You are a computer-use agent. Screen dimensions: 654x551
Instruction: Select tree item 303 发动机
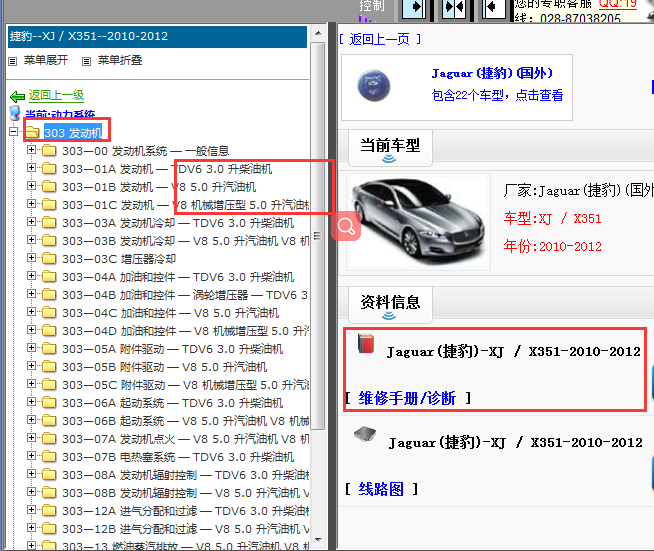click(x=73, y=133)
